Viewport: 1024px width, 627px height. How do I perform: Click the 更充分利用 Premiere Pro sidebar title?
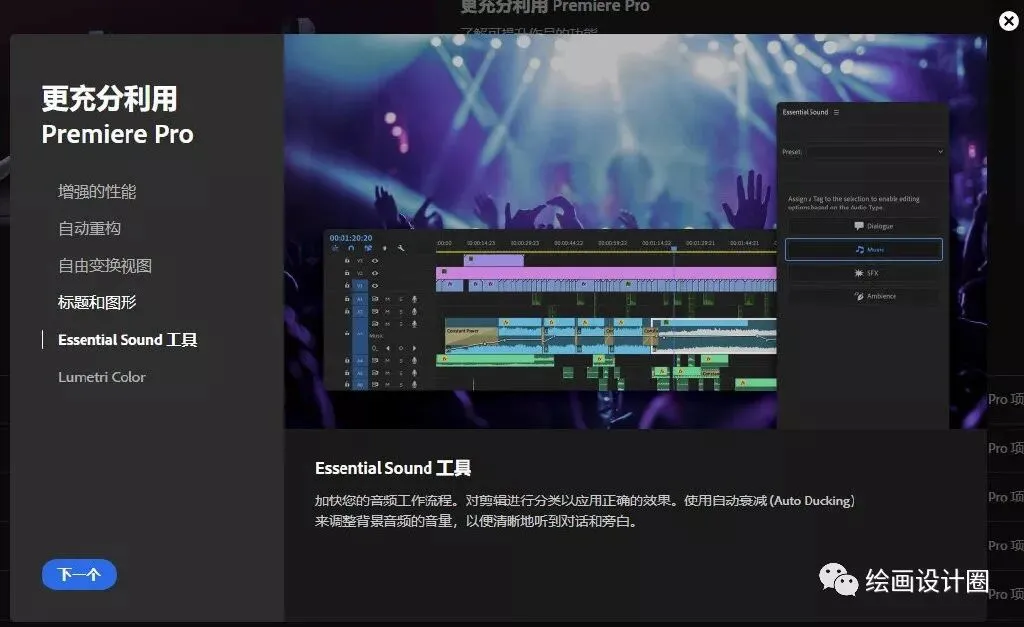click(x=118, y=116)
